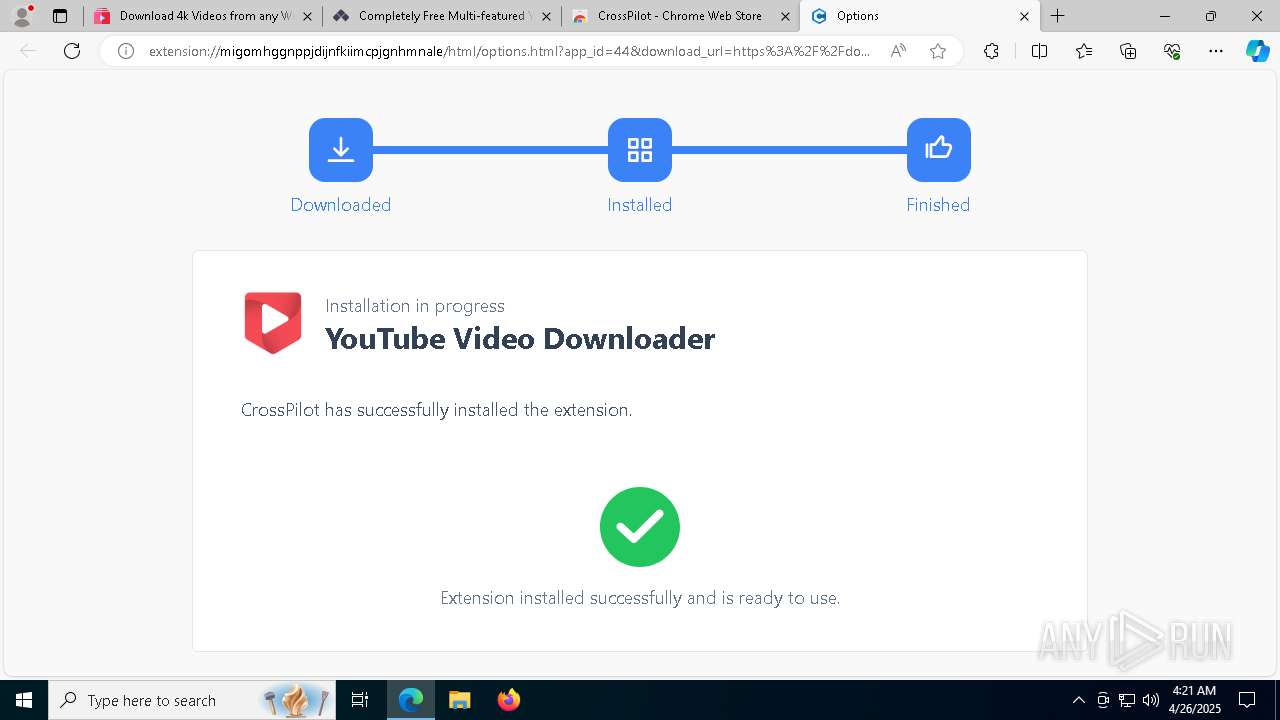Click the taskbar search box
This screenshot has height=720, width=1280.
(191, 700)
